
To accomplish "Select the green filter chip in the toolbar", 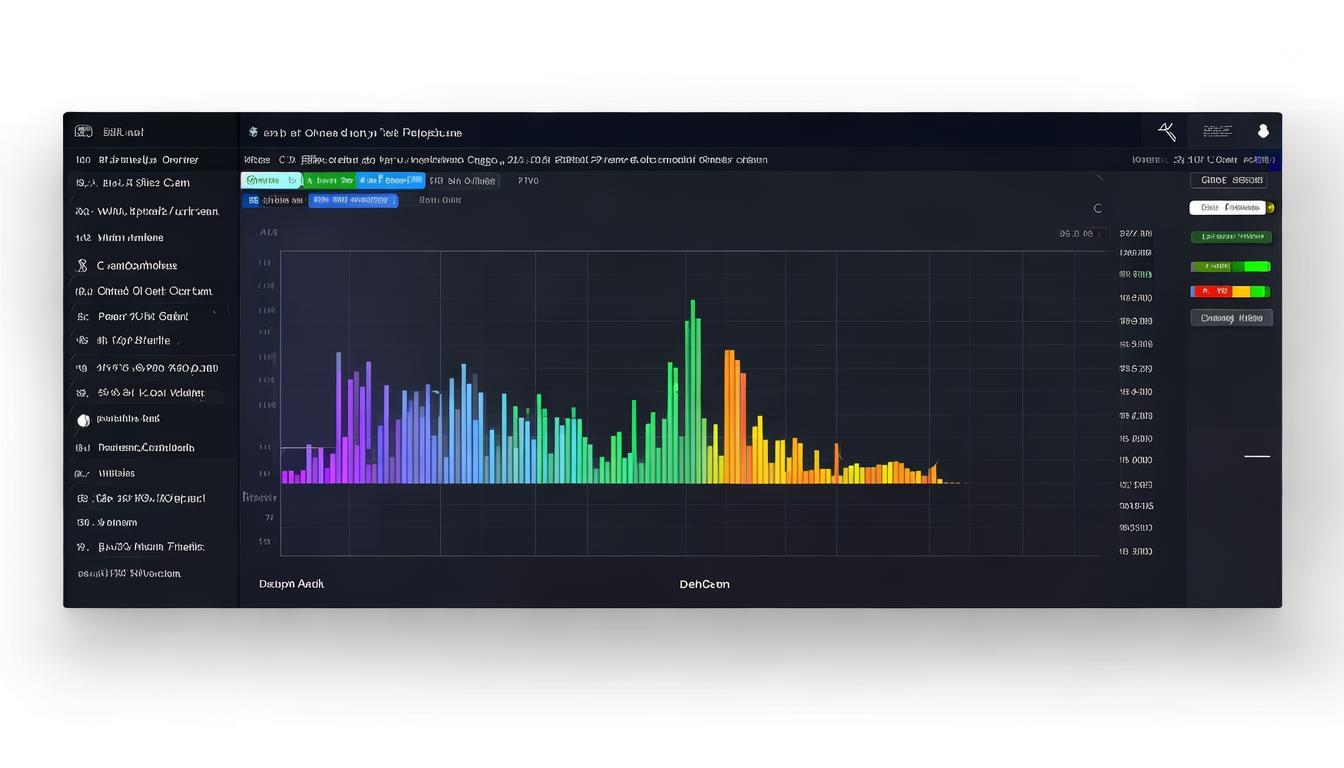I will click(329, 180).
